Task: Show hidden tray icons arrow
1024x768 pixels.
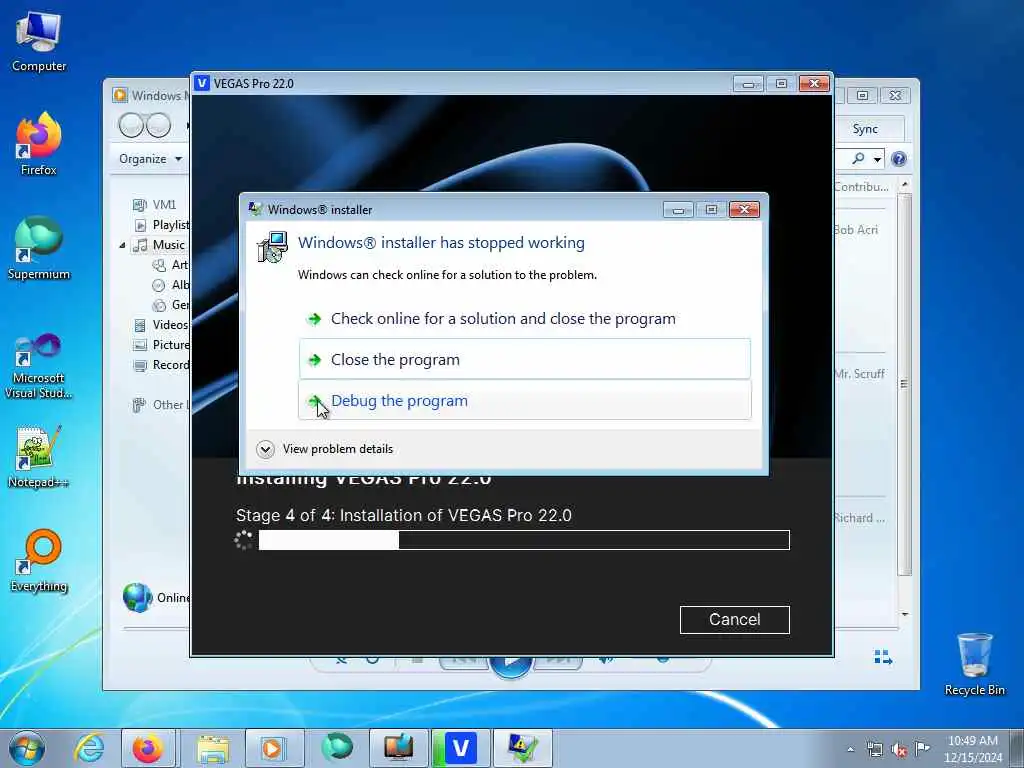Action: tap(850, 749)
